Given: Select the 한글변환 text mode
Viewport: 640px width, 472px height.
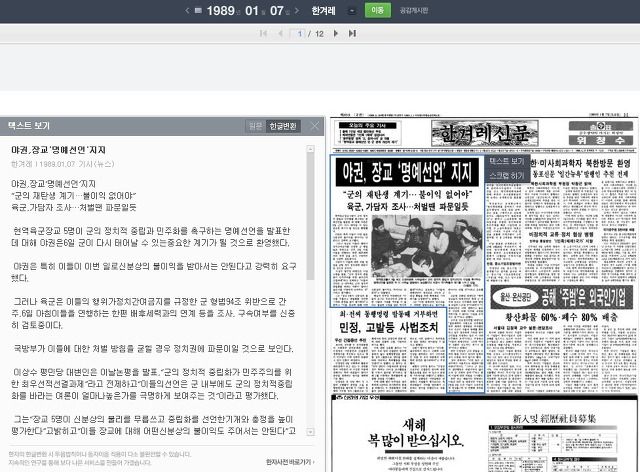Looking at the screenshot, I should coord(283,126).
